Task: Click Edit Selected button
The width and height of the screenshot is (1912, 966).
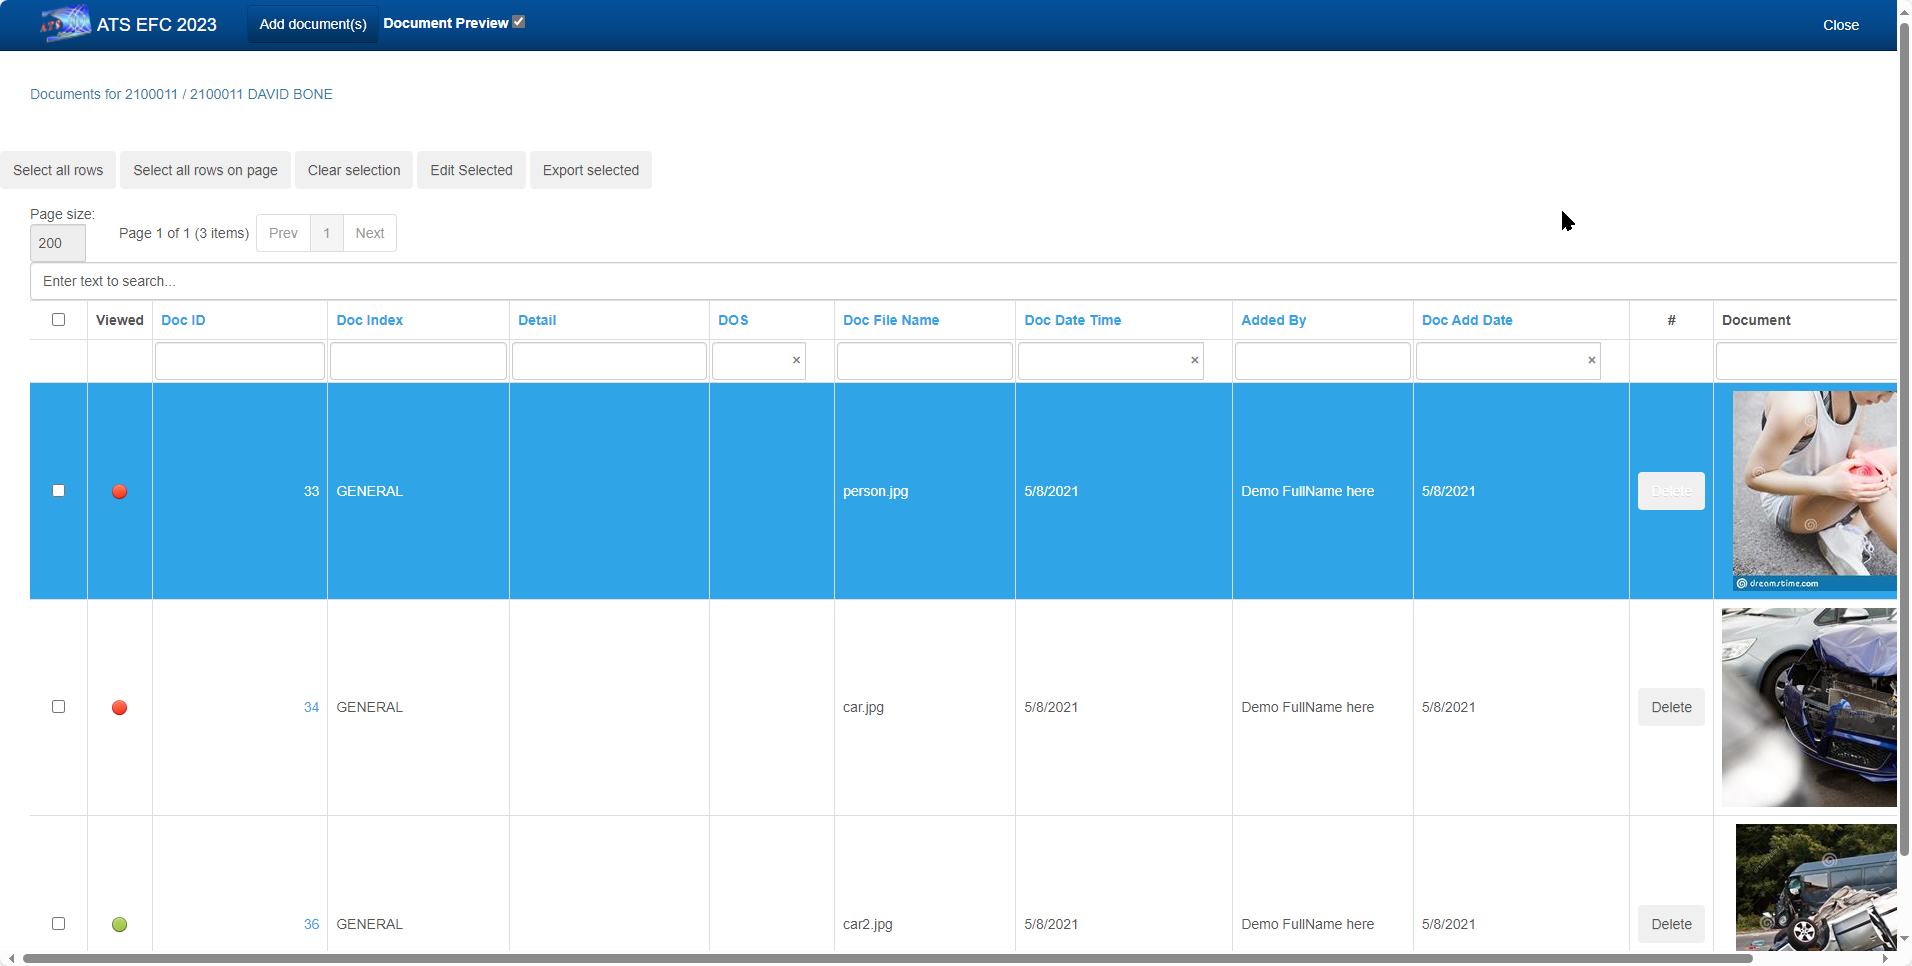Action: coord(471,170)
